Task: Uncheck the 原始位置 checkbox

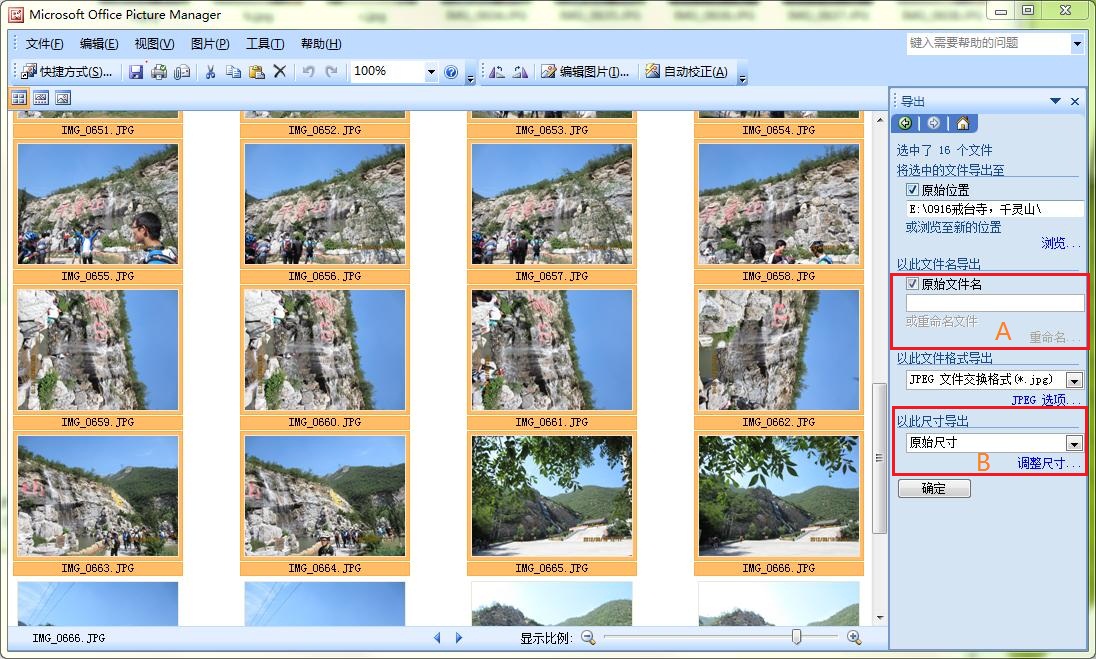Action: point(912,189)
